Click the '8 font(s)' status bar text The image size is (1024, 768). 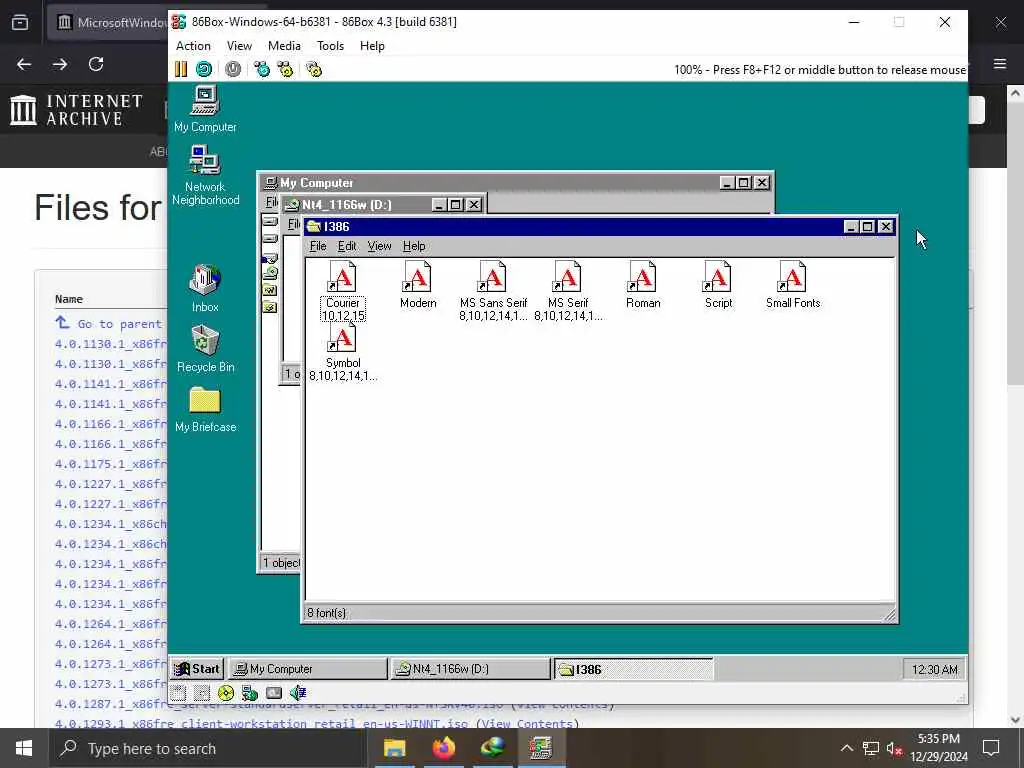327,613
